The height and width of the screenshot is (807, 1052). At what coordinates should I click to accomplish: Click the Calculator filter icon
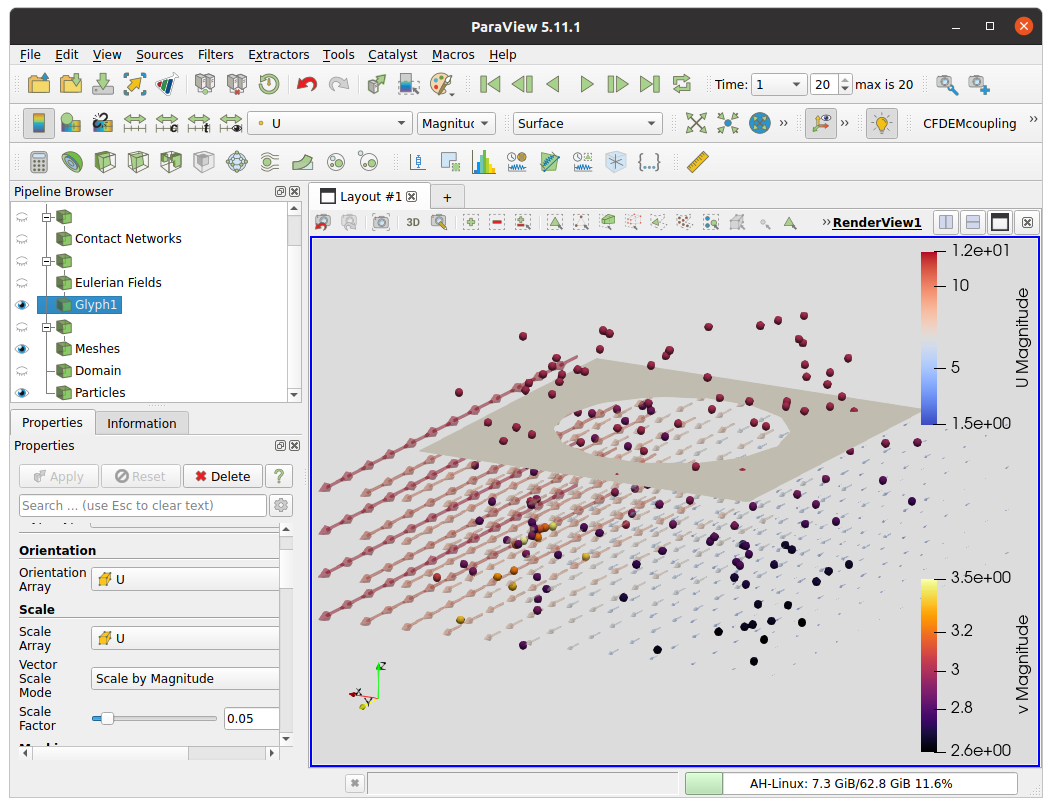coord(38,162)
